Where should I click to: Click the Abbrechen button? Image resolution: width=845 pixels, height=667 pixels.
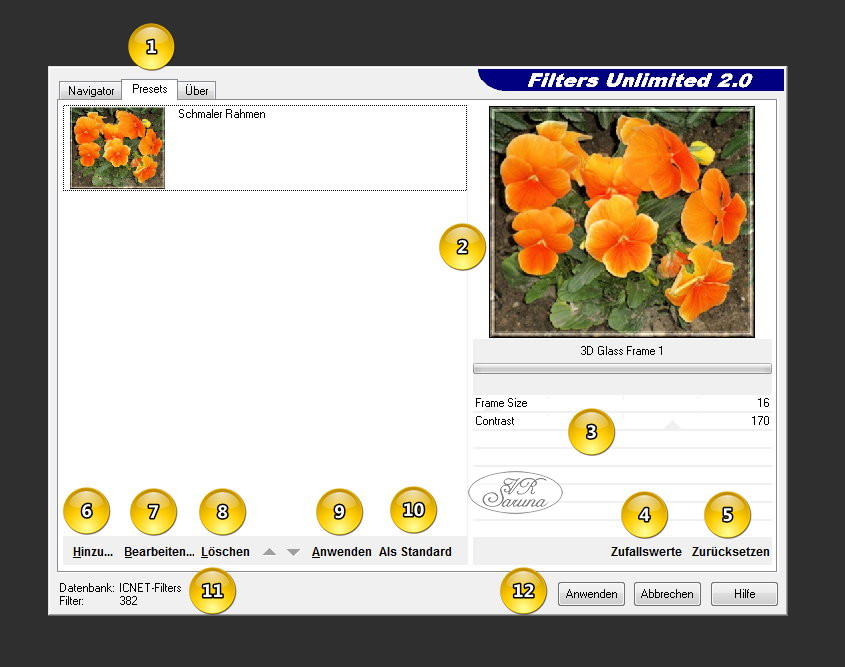[x=667, y=594]
